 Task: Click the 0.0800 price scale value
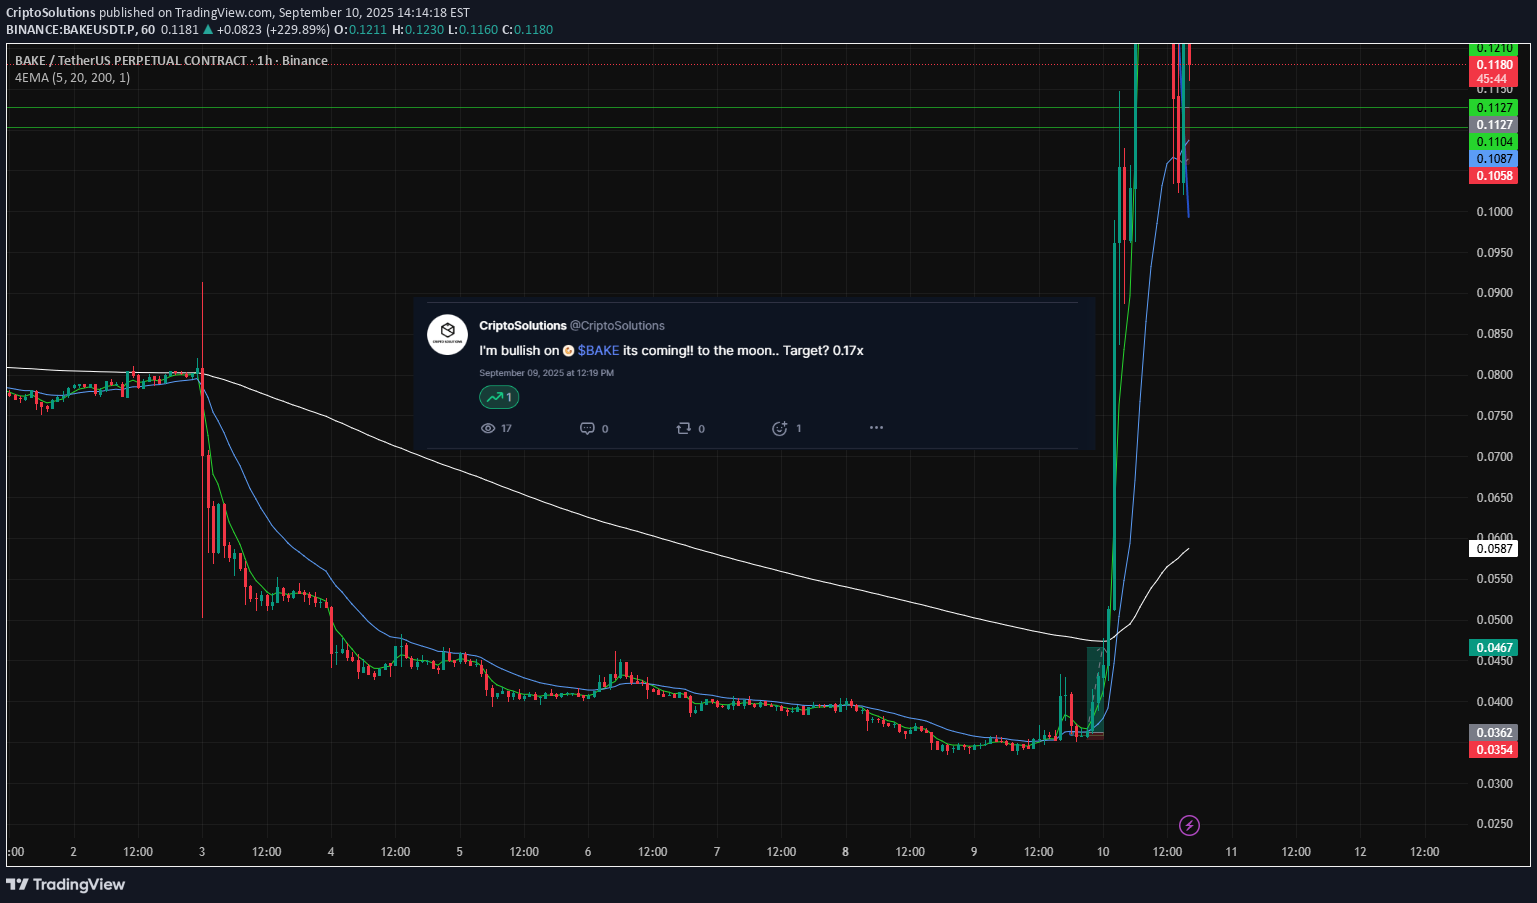[x=1494, y=375]
